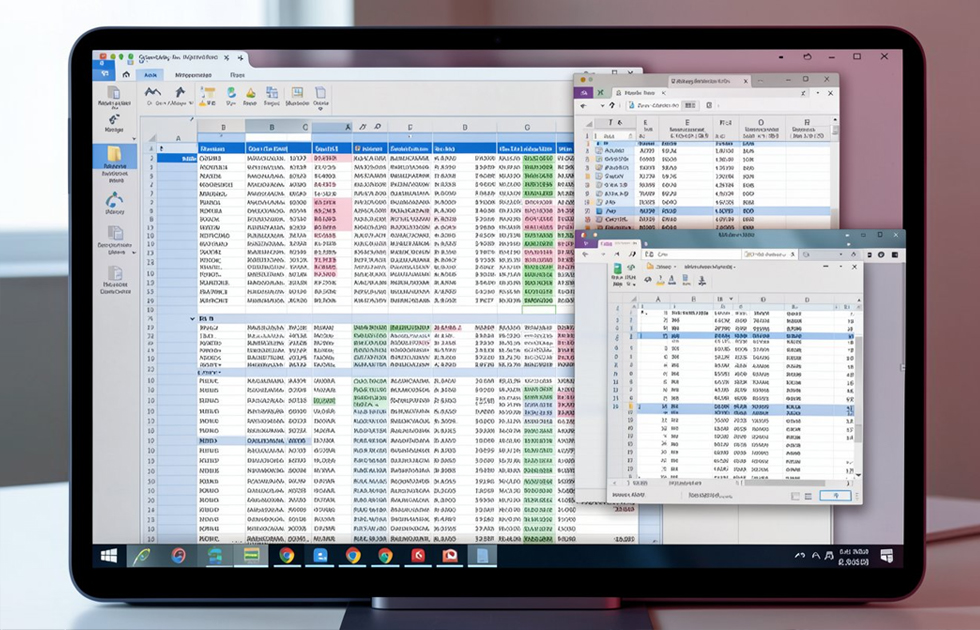The height and width of the screenshot is (630, 980).
Task: Open notification center in the system tray
Action: tap(886, 555)
